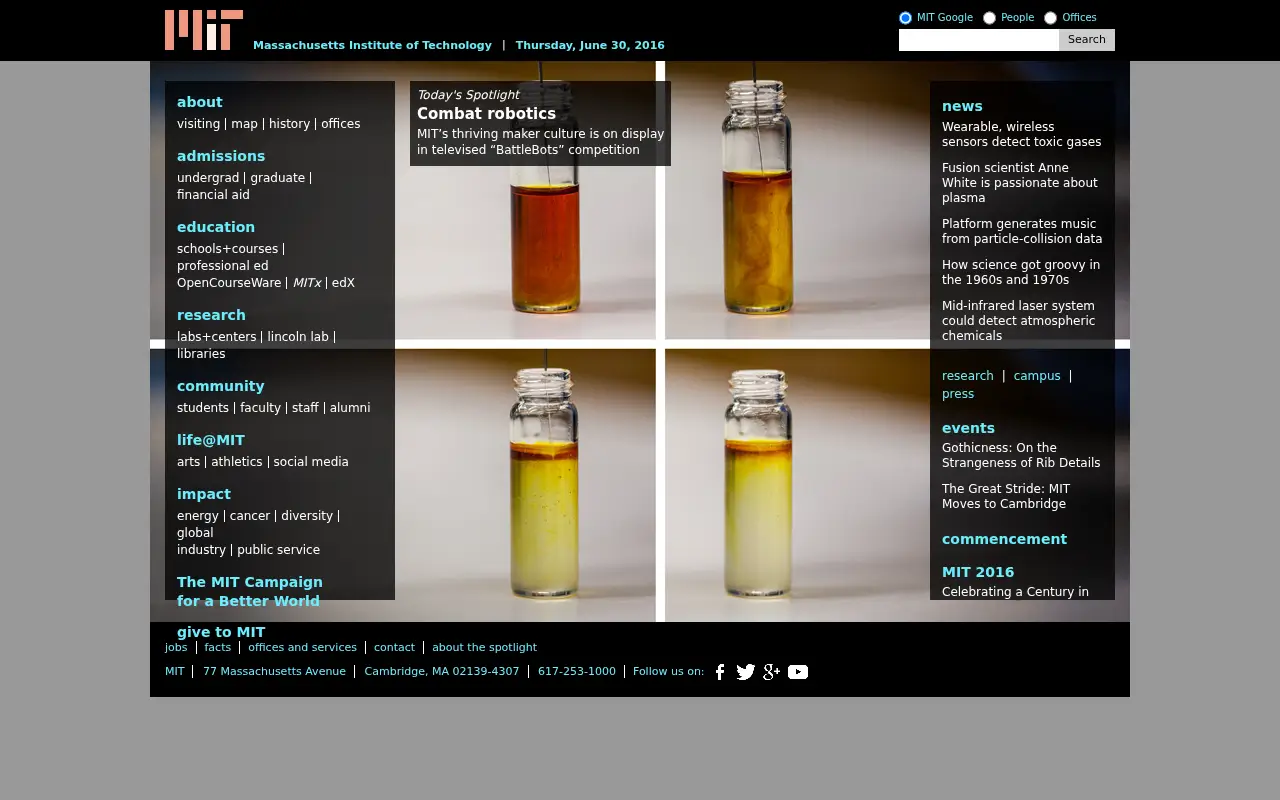Open the MIT Campaign for a Better World
Image resolution: width=1280 pixels, height=800 pixels.
point(250,591)
